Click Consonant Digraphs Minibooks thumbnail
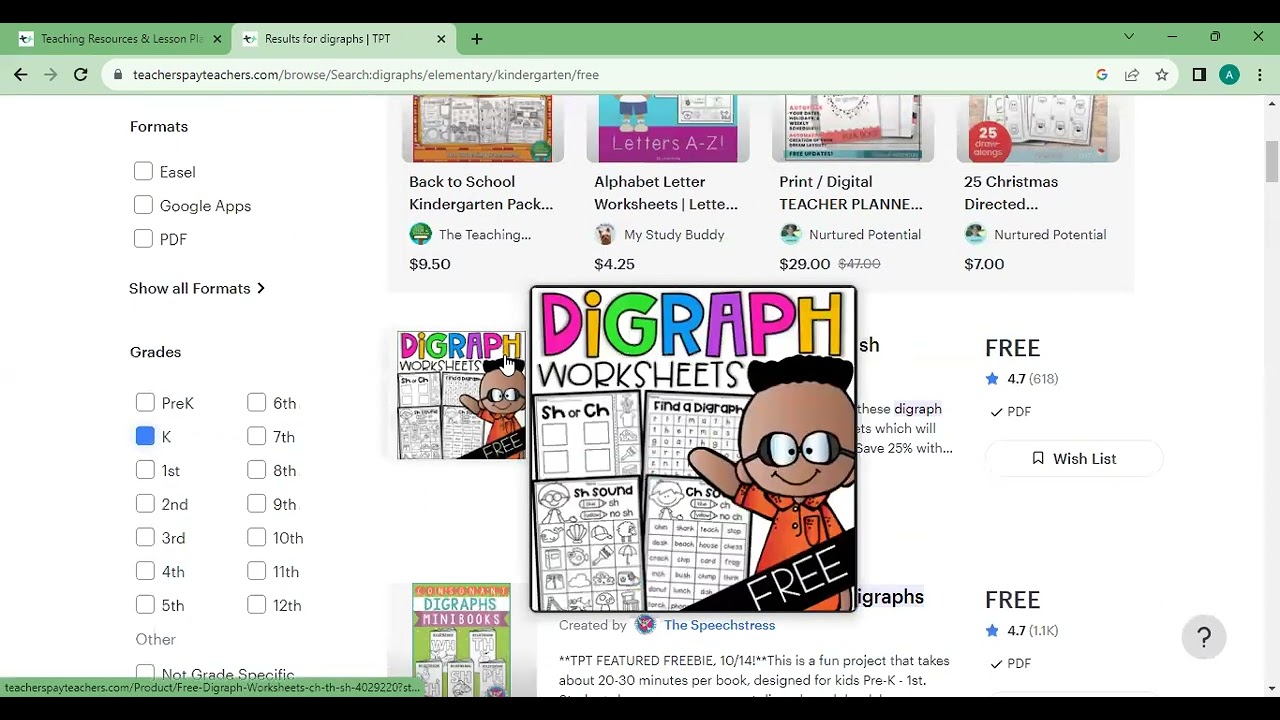Screen dimensions: 1280x720 click(x=461, y=640)
